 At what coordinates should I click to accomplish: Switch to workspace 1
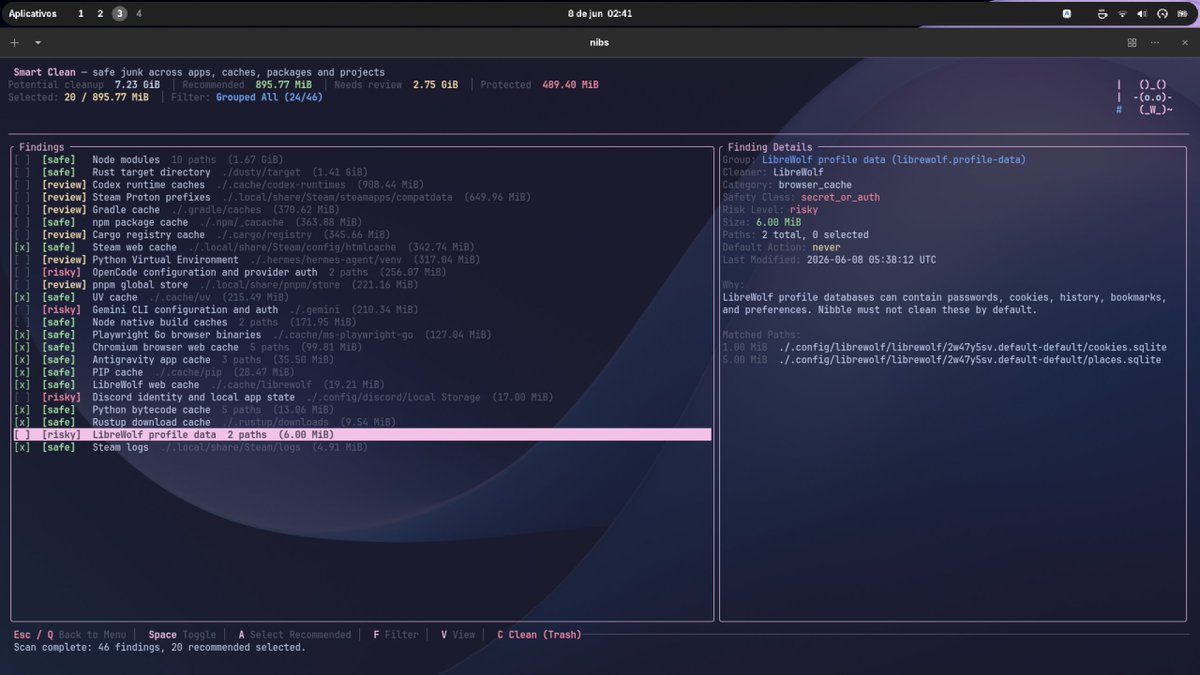(x=81, y=14)
